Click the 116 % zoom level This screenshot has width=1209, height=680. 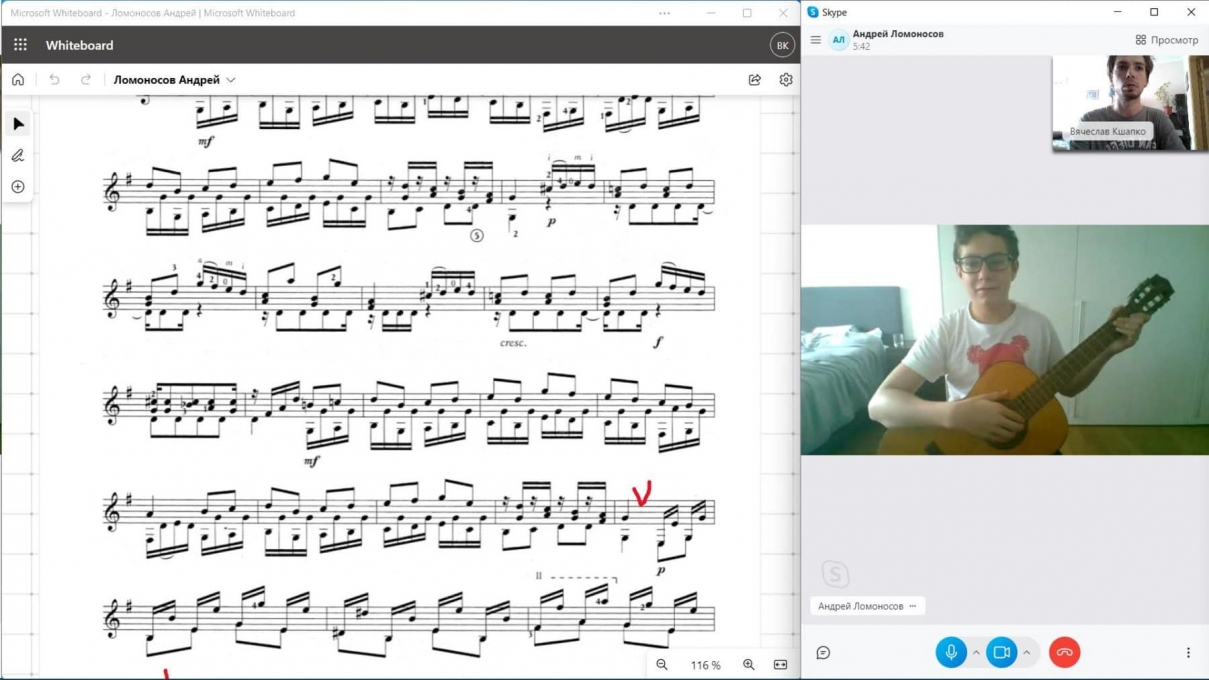(705, 665)
